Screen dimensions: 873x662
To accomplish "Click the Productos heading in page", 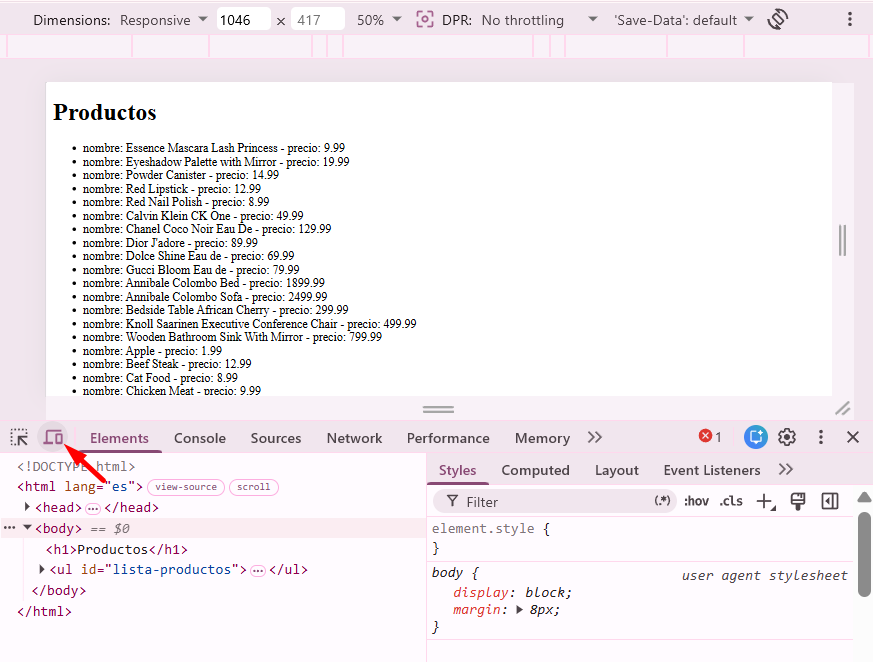I will 105,112.
